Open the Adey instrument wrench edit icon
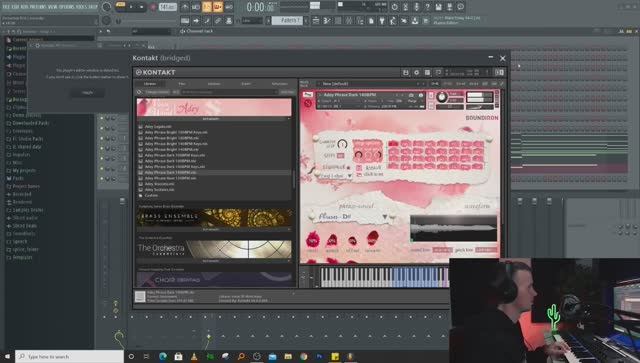Screen dimensions: 640x363 coord(308,95)
